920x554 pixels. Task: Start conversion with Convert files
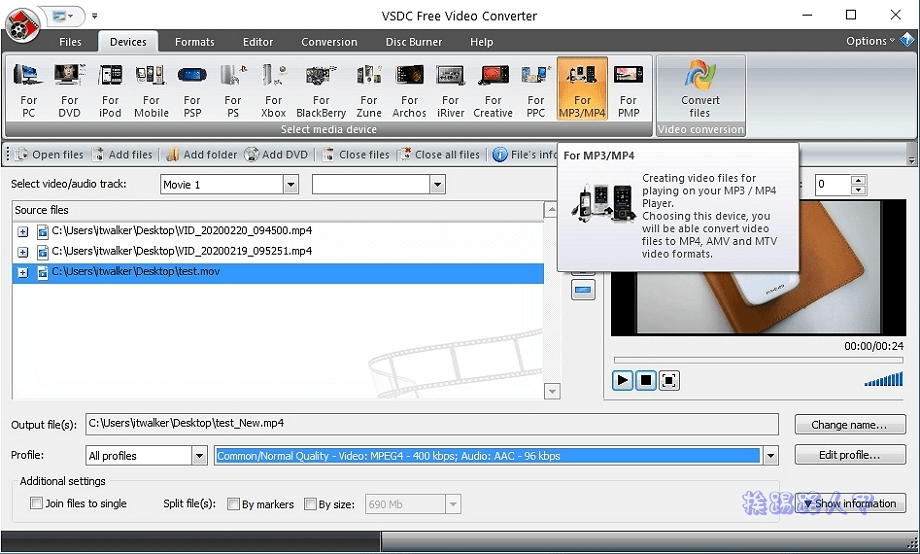click(700, 90)
